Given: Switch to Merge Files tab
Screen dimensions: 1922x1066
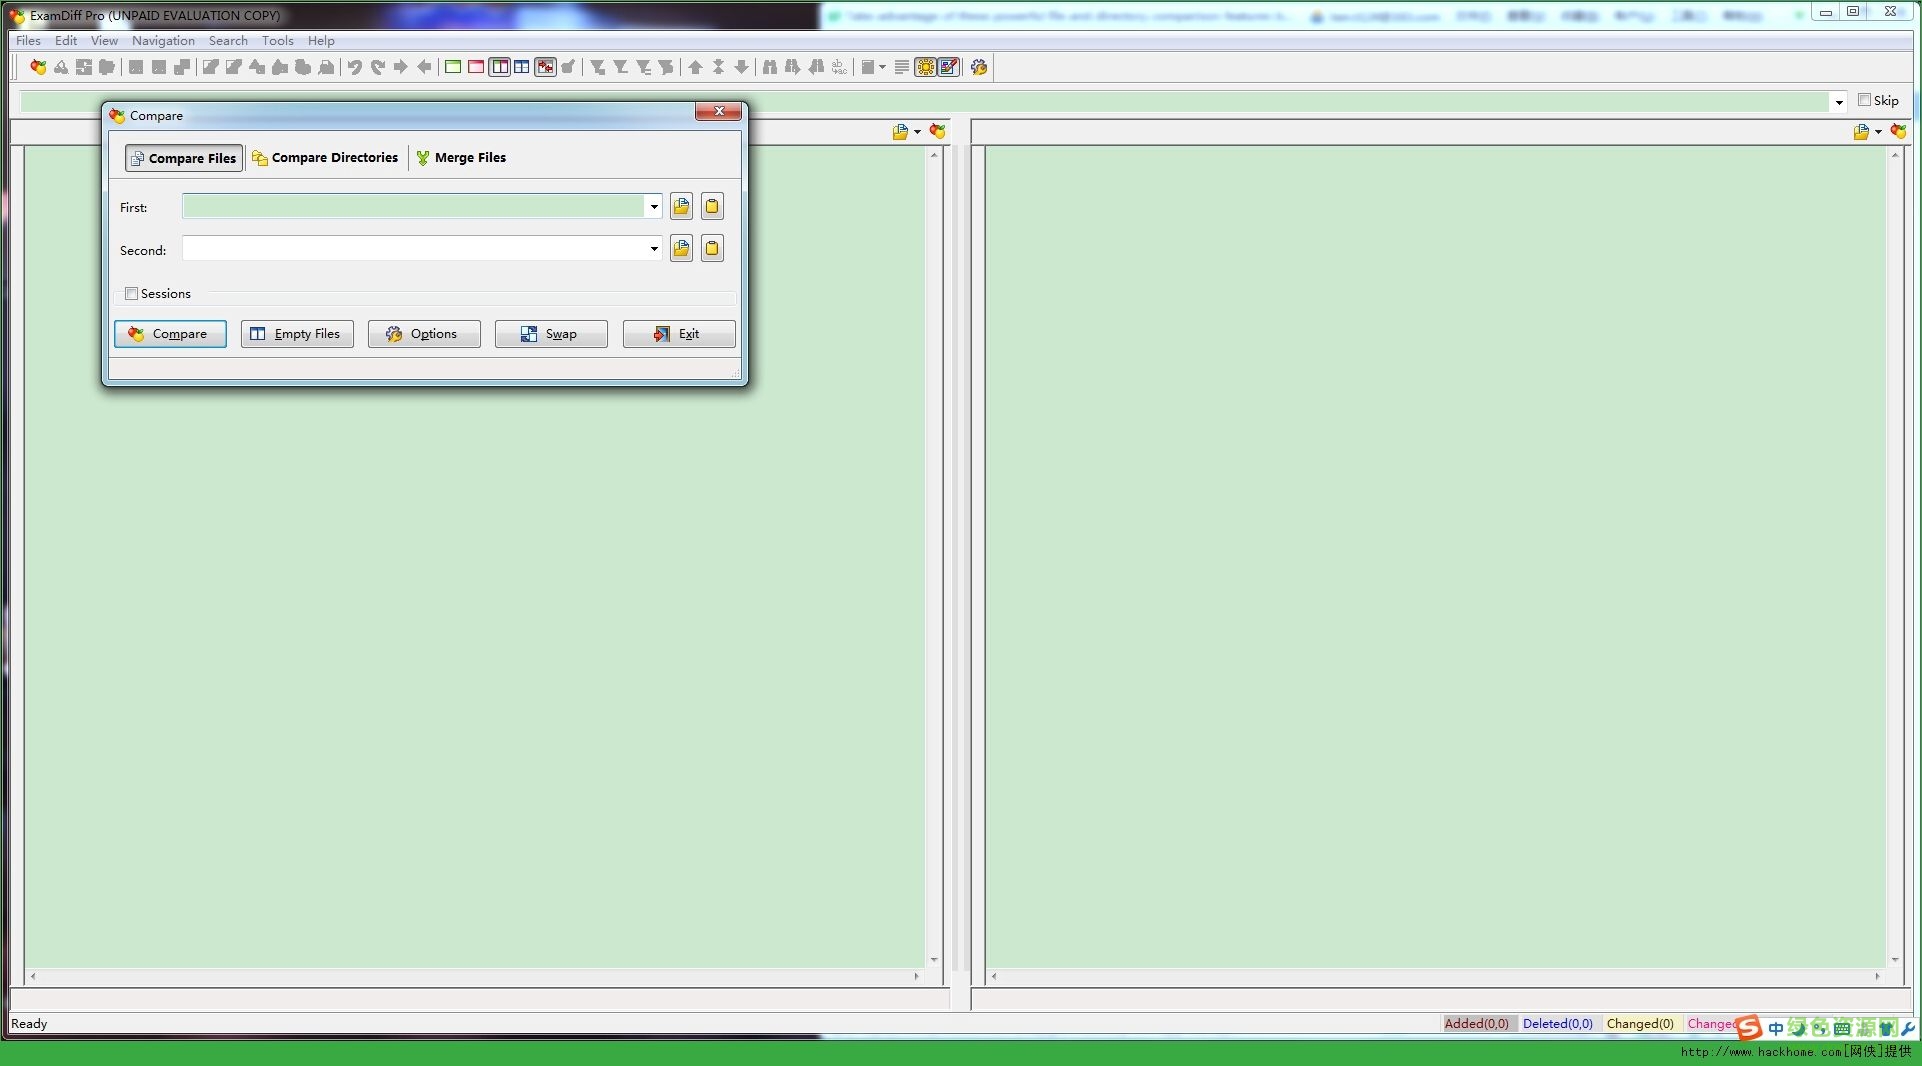Looking at the screenshot, I should tap(461, 158).
